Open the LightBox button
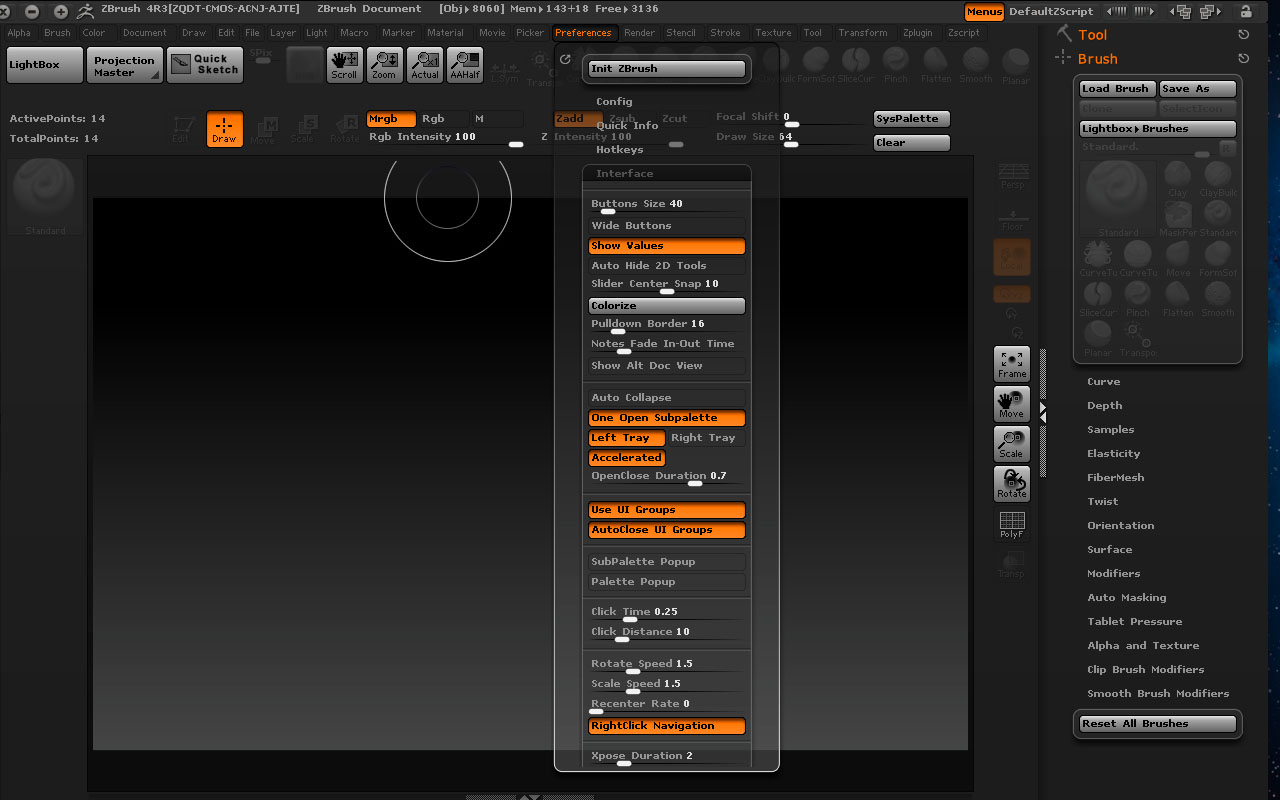This screenshot has height=800, width=1280. pos(44,65)
